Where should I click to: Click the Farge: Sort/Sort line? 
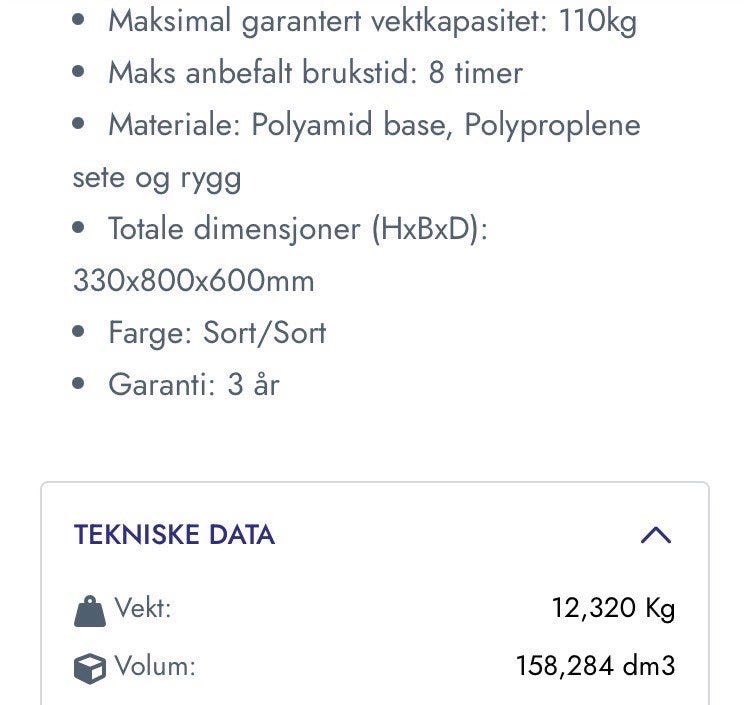point(217,333)
